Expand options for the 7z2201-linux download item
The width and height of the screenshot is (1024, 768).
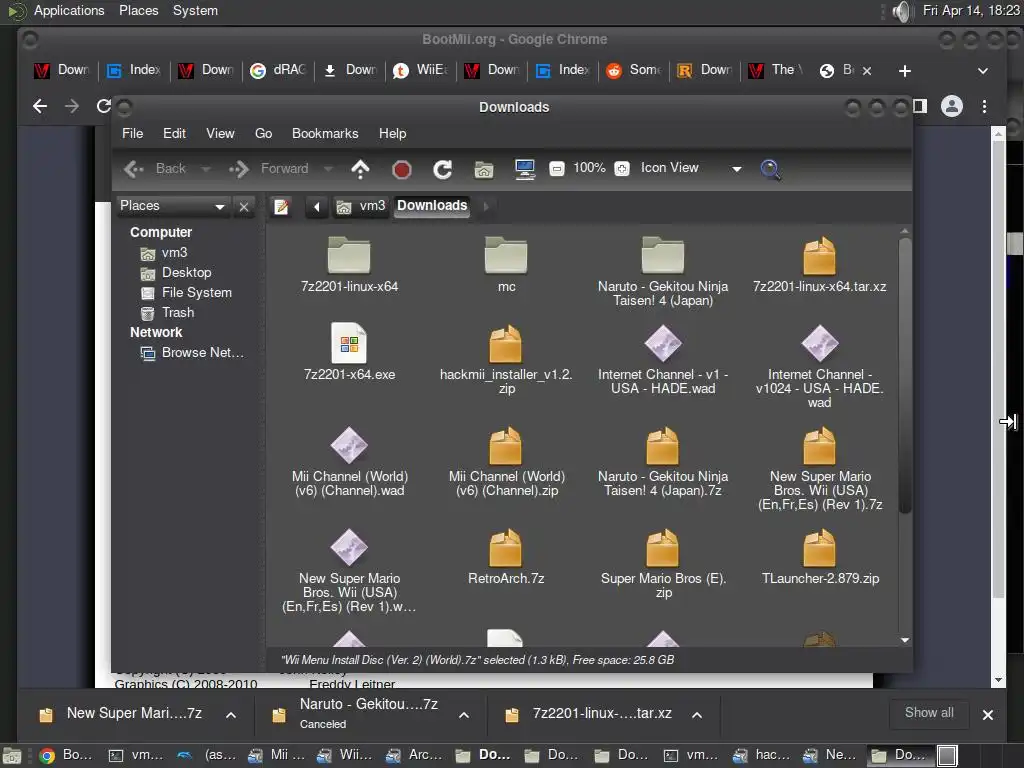click(x=697, y=715)
